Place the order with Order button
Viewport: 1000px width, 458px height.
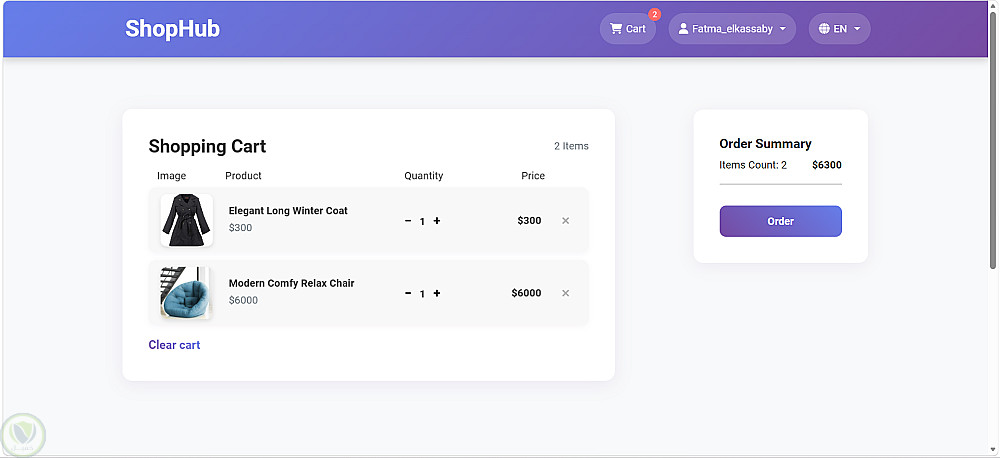coord(781,221)
